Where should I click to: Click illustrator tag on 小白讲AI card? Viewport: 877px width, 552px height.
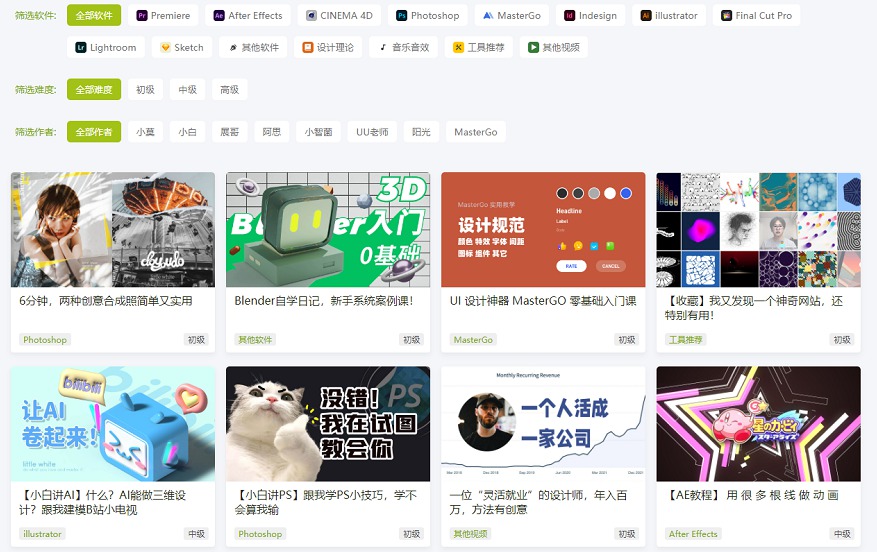tap(43, 534)
